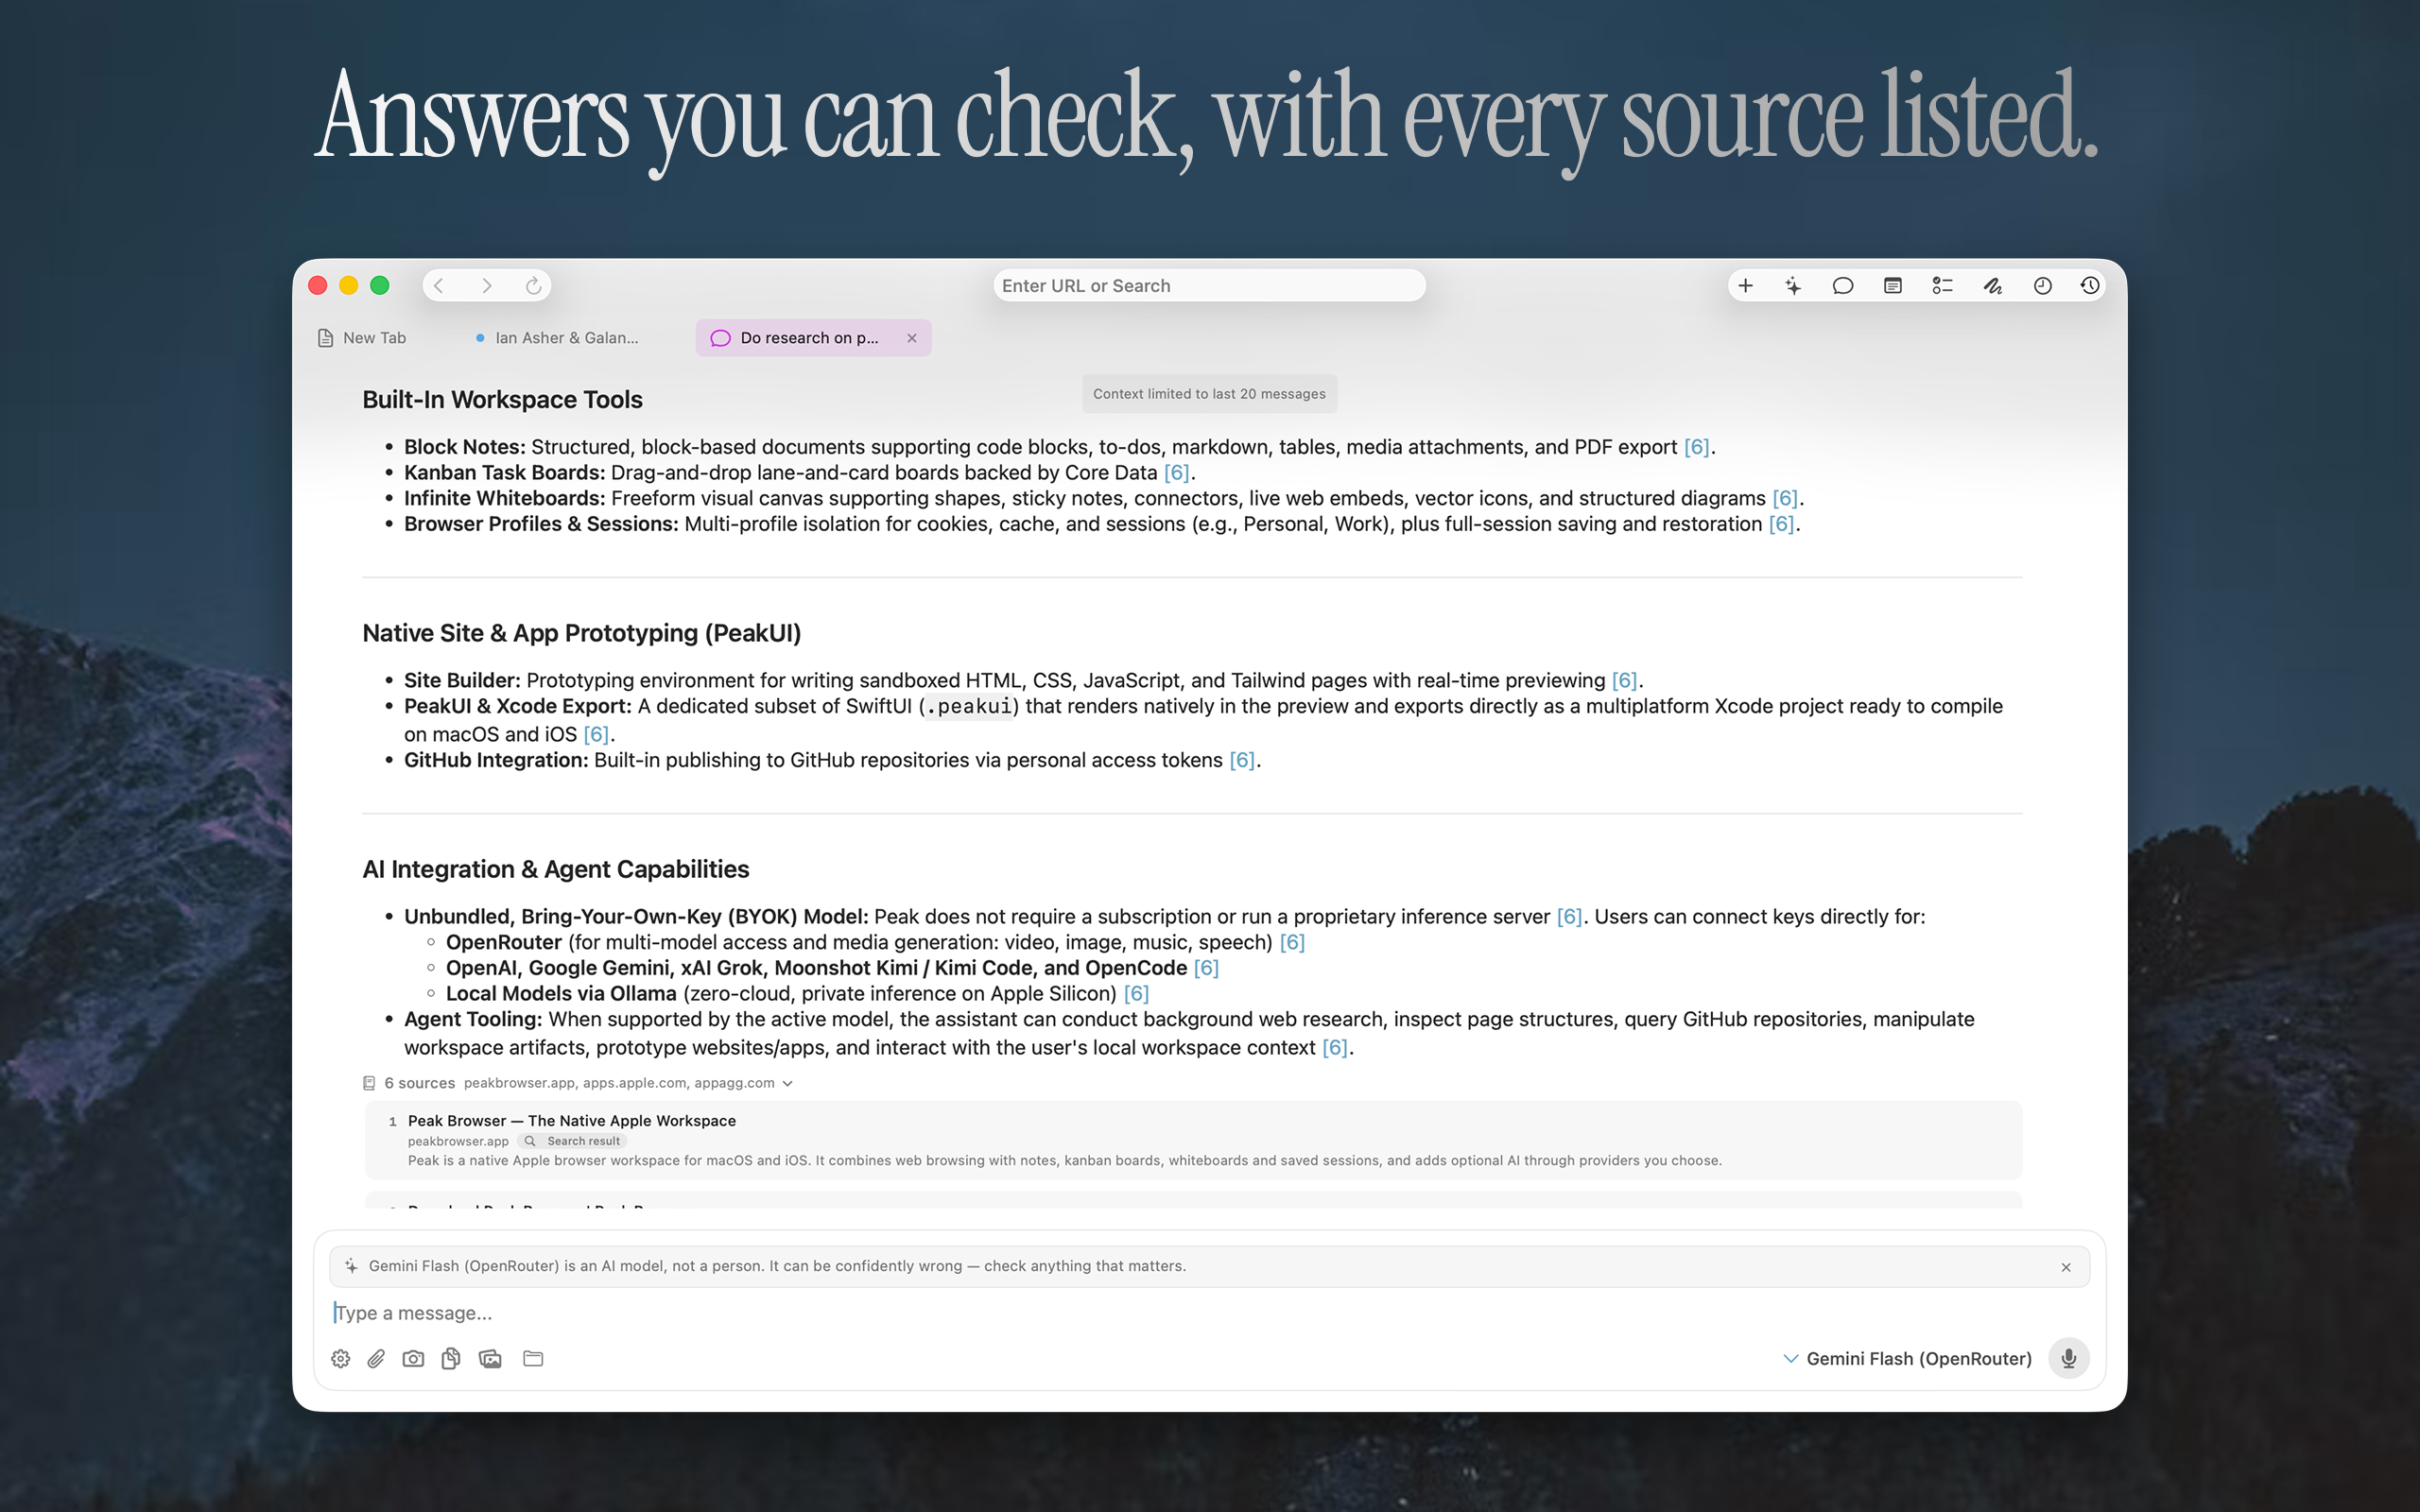Click citation [6] after Site Builder line
Viewport: 2420px width, 1512px height.
point(1624,680)
